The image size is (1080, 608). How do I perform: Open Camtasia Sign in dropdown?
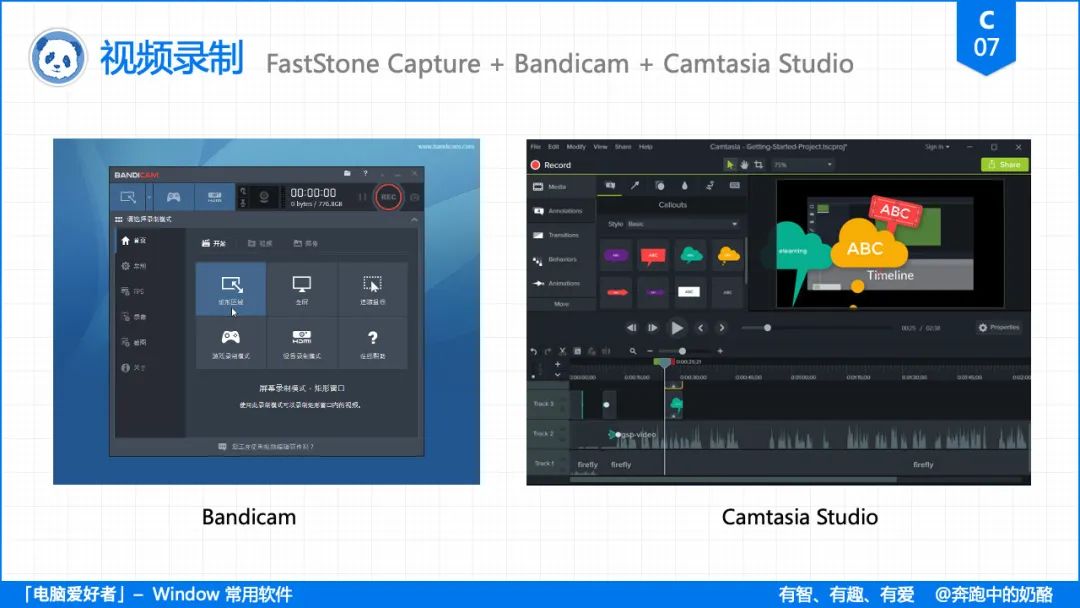coord(937,147)
